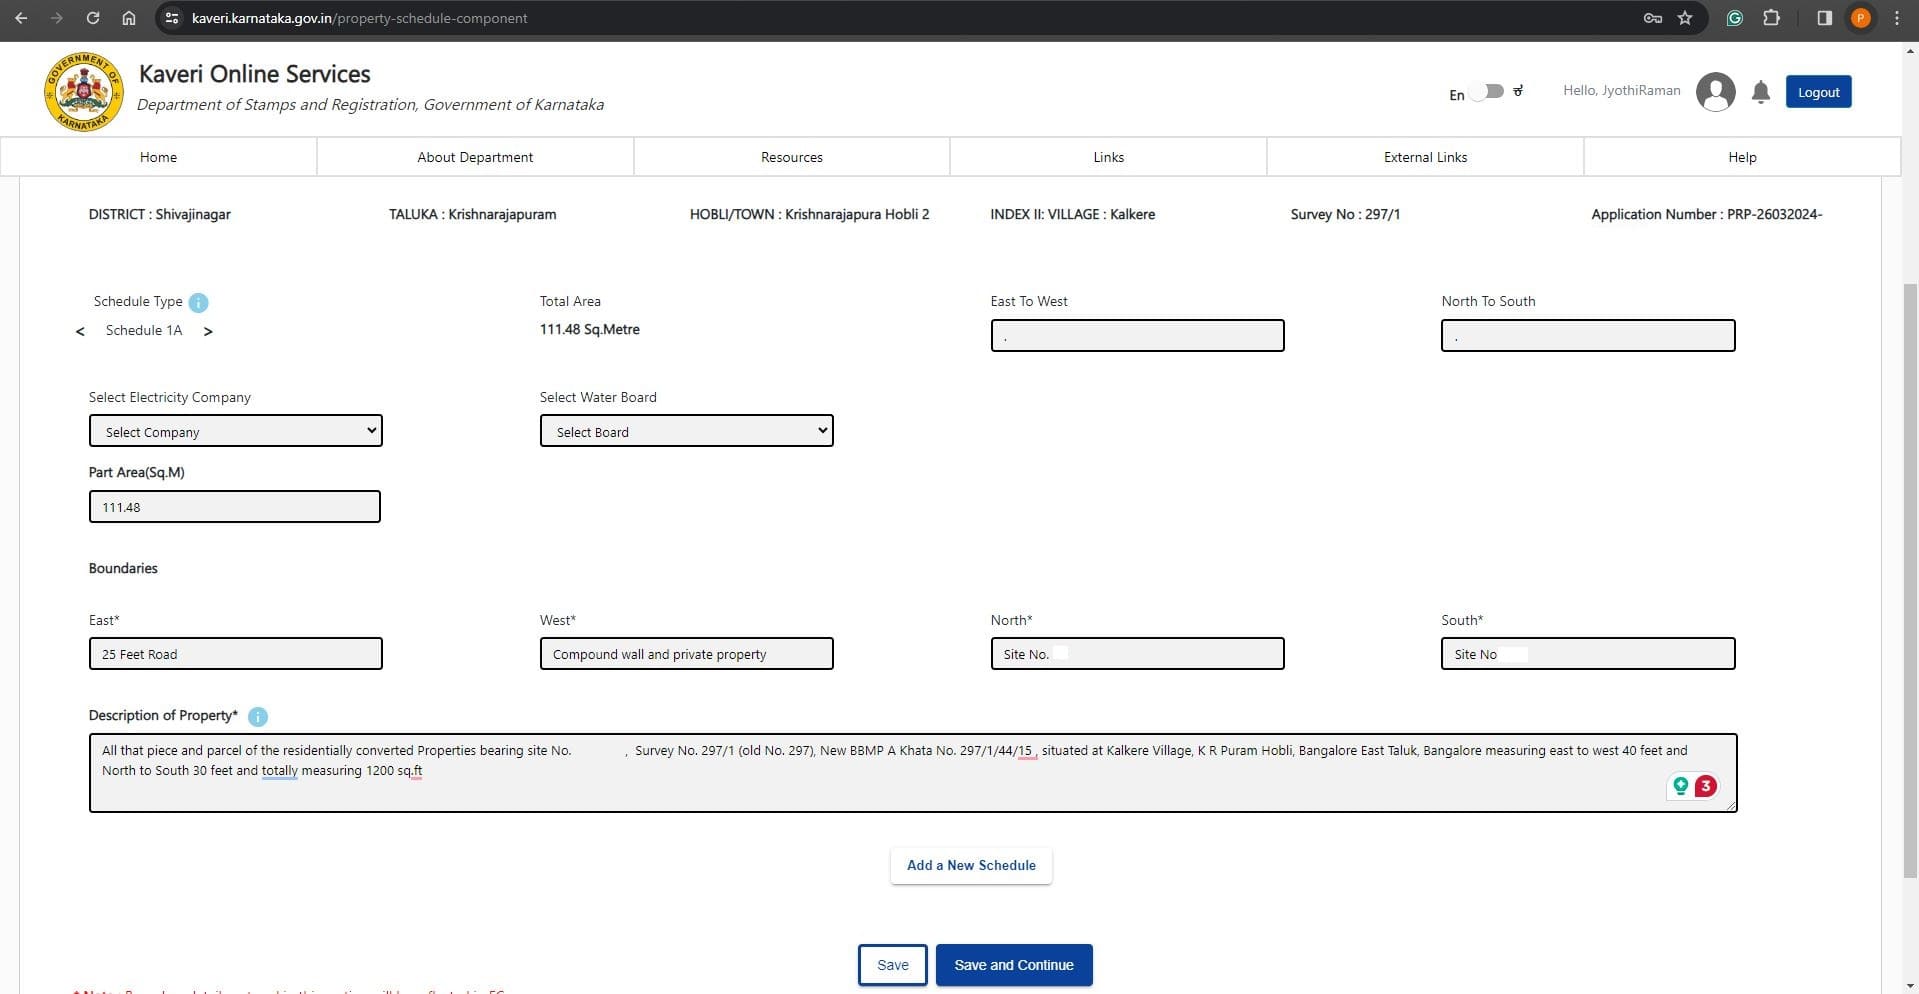Click the East boundary input field
The height and width of the screenshot is (994, 1919).
[236, 654]
